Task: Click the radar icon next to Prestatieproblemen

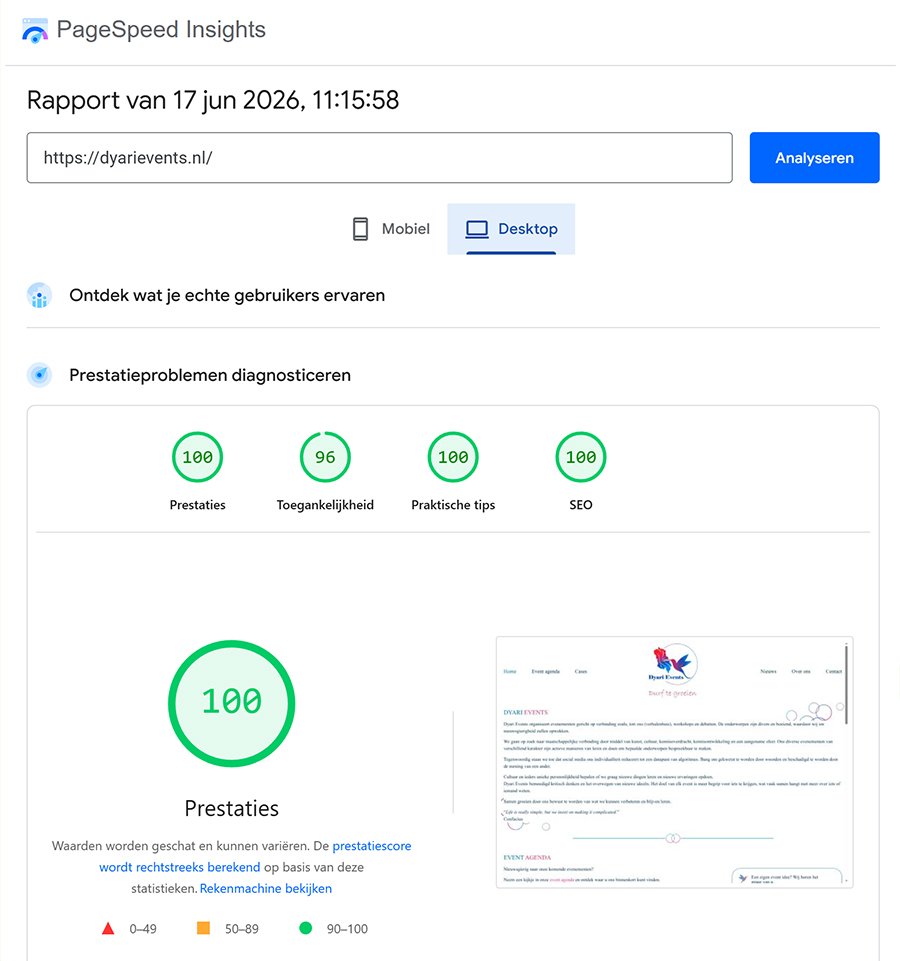Action: click(39, 374)
